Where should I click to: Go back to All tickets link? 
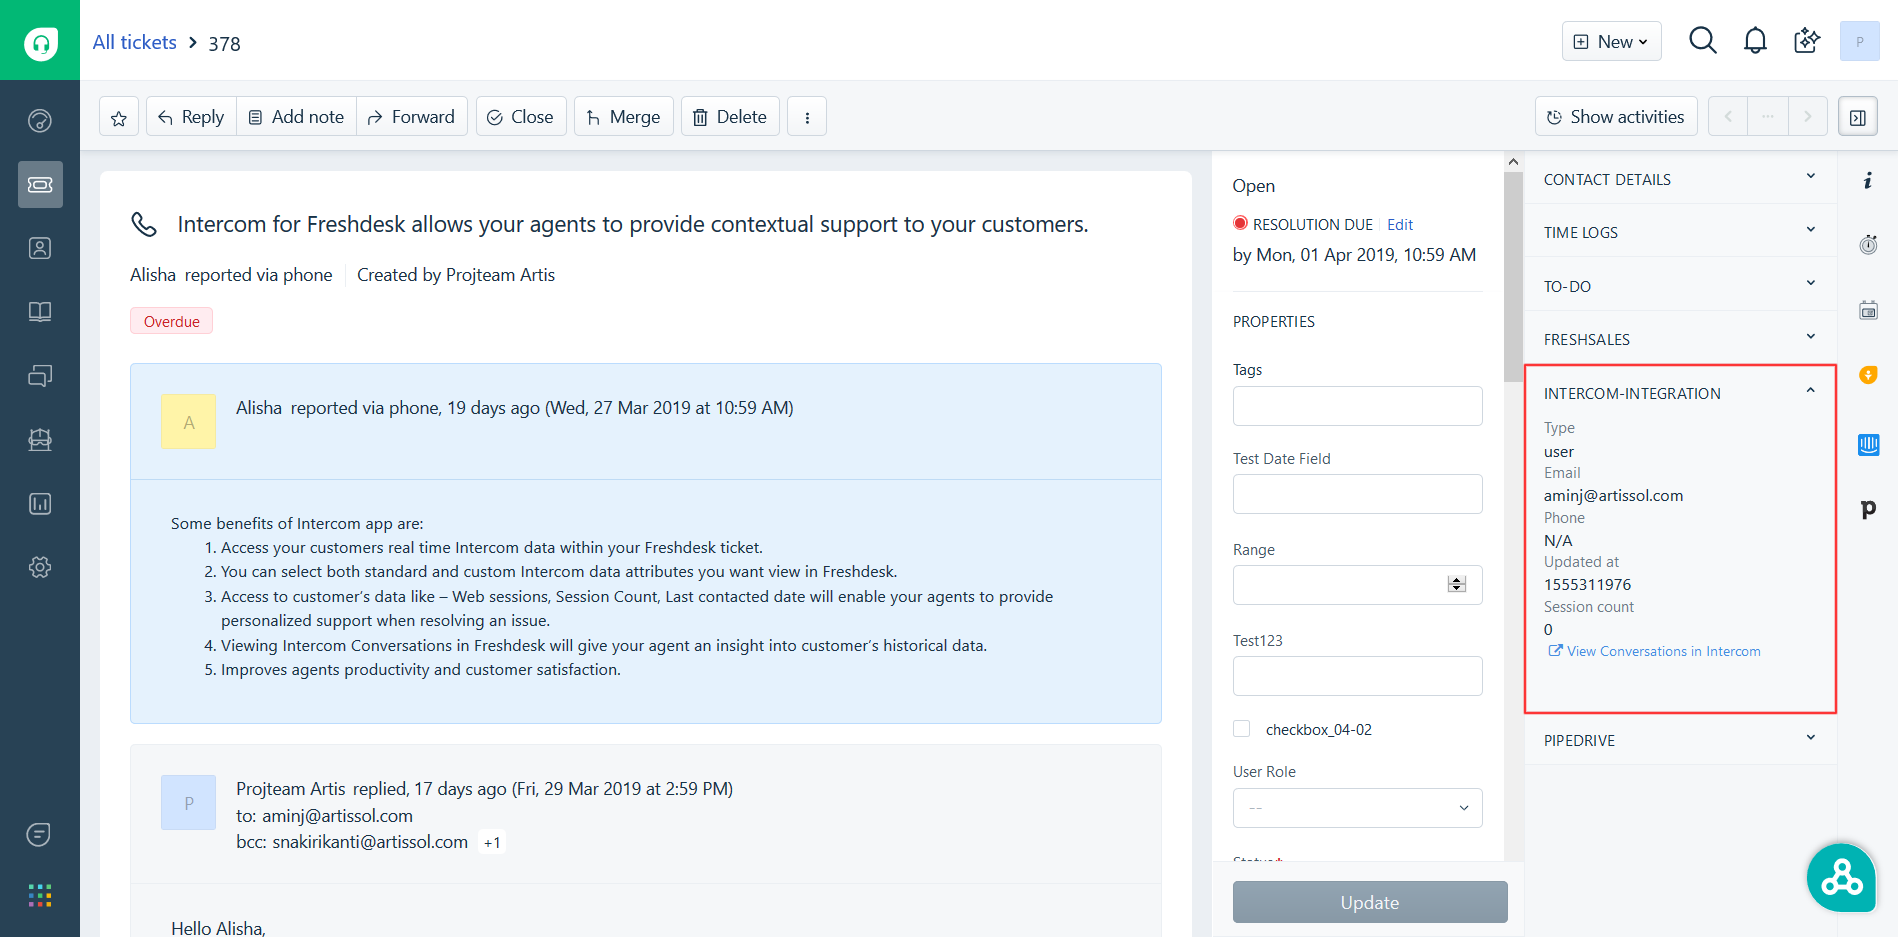[135, 42]
